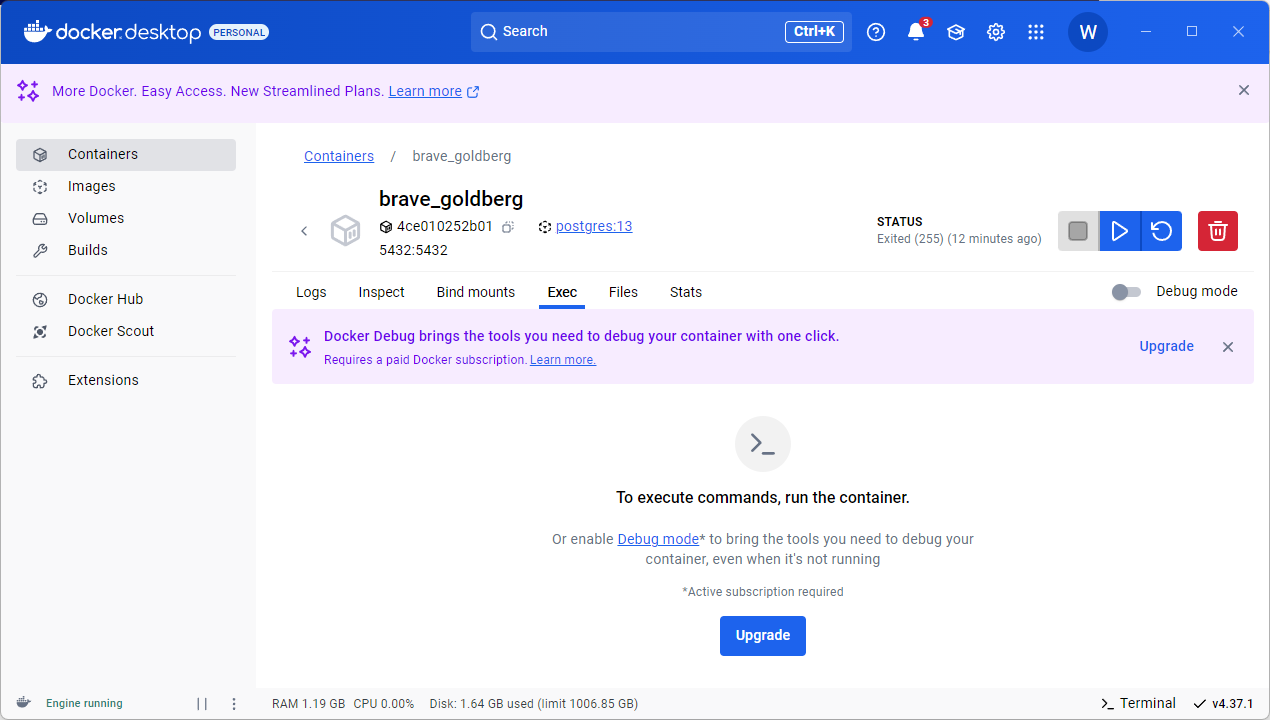The width and height of the screenshot is (1270, 720).
Task: Open the W user account avatar
Action: 1088,32
